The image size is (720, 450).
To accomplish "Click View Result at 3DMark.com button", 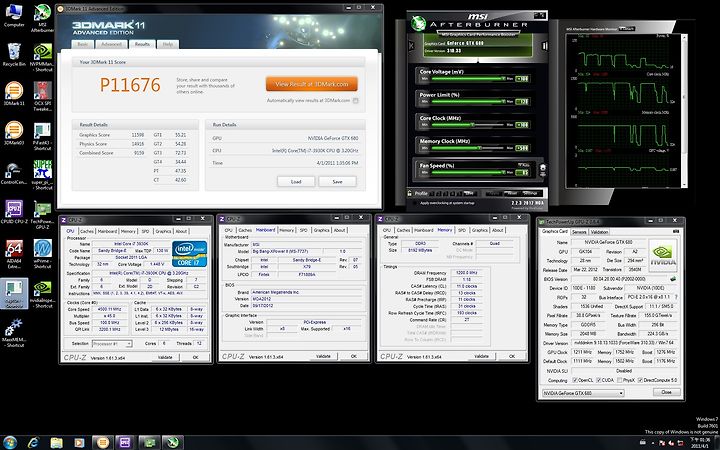I will tap(312, 84).
